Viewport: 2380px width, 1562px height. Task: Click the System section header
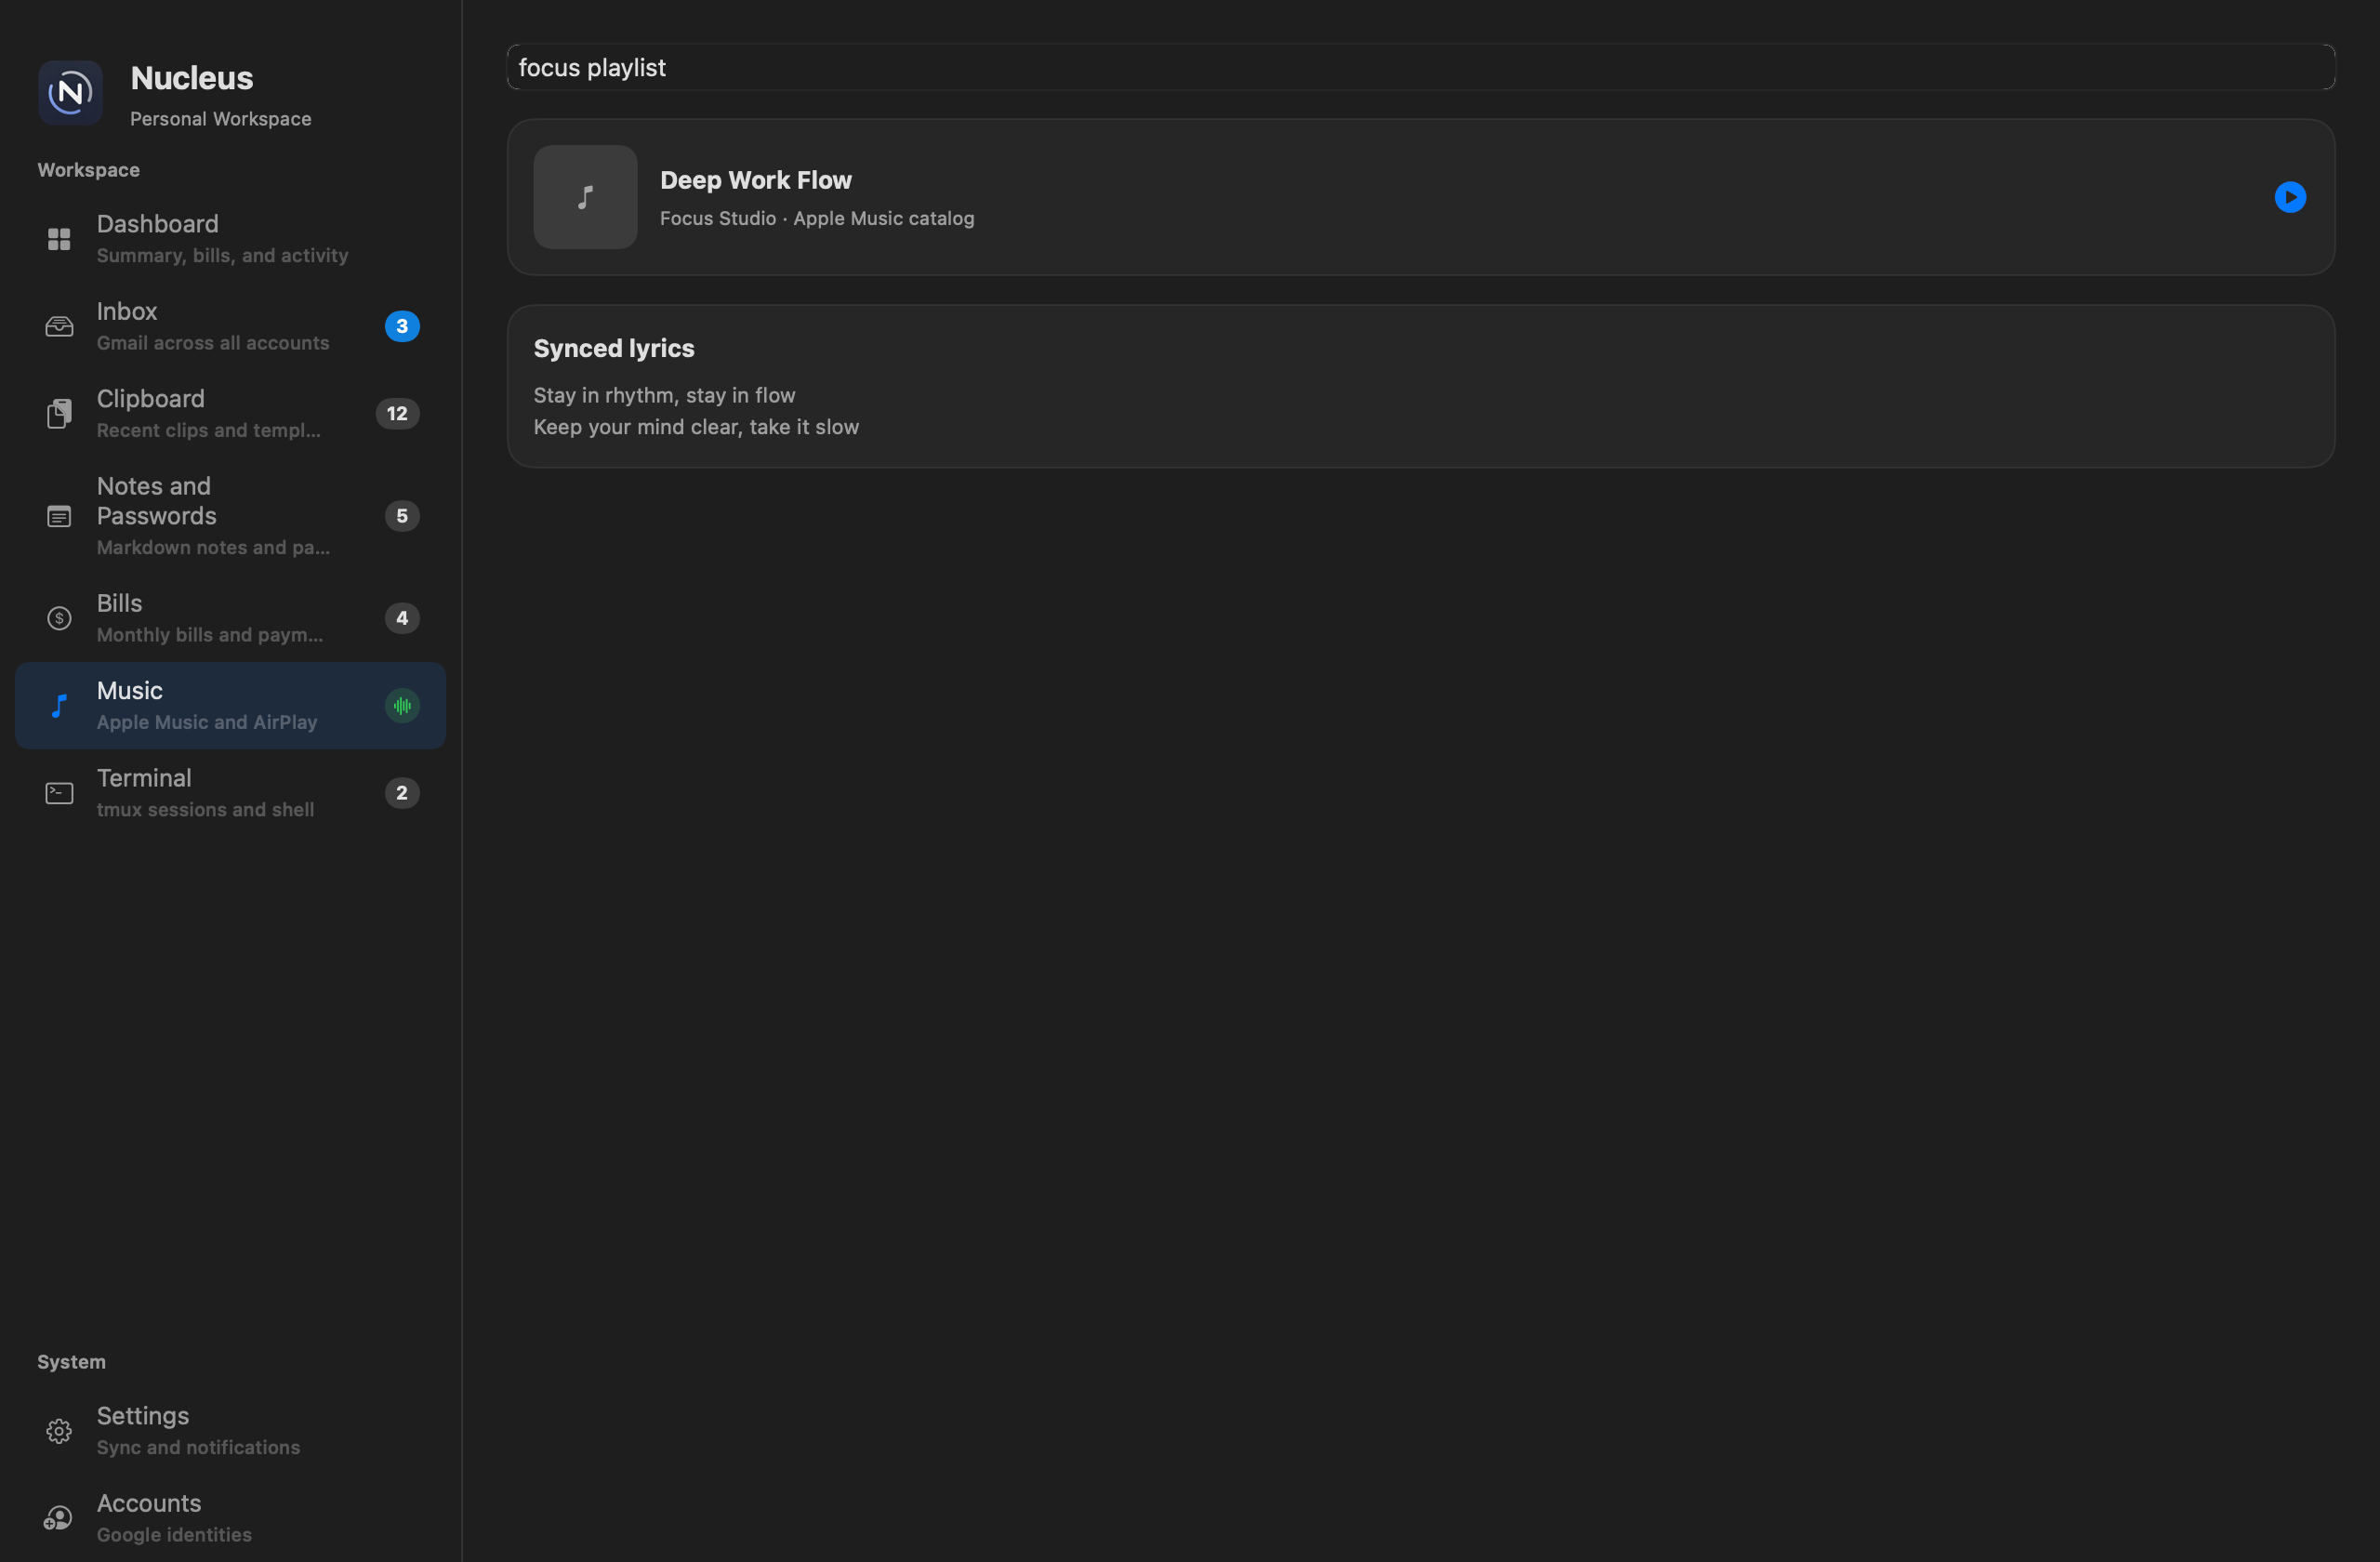71,1362
